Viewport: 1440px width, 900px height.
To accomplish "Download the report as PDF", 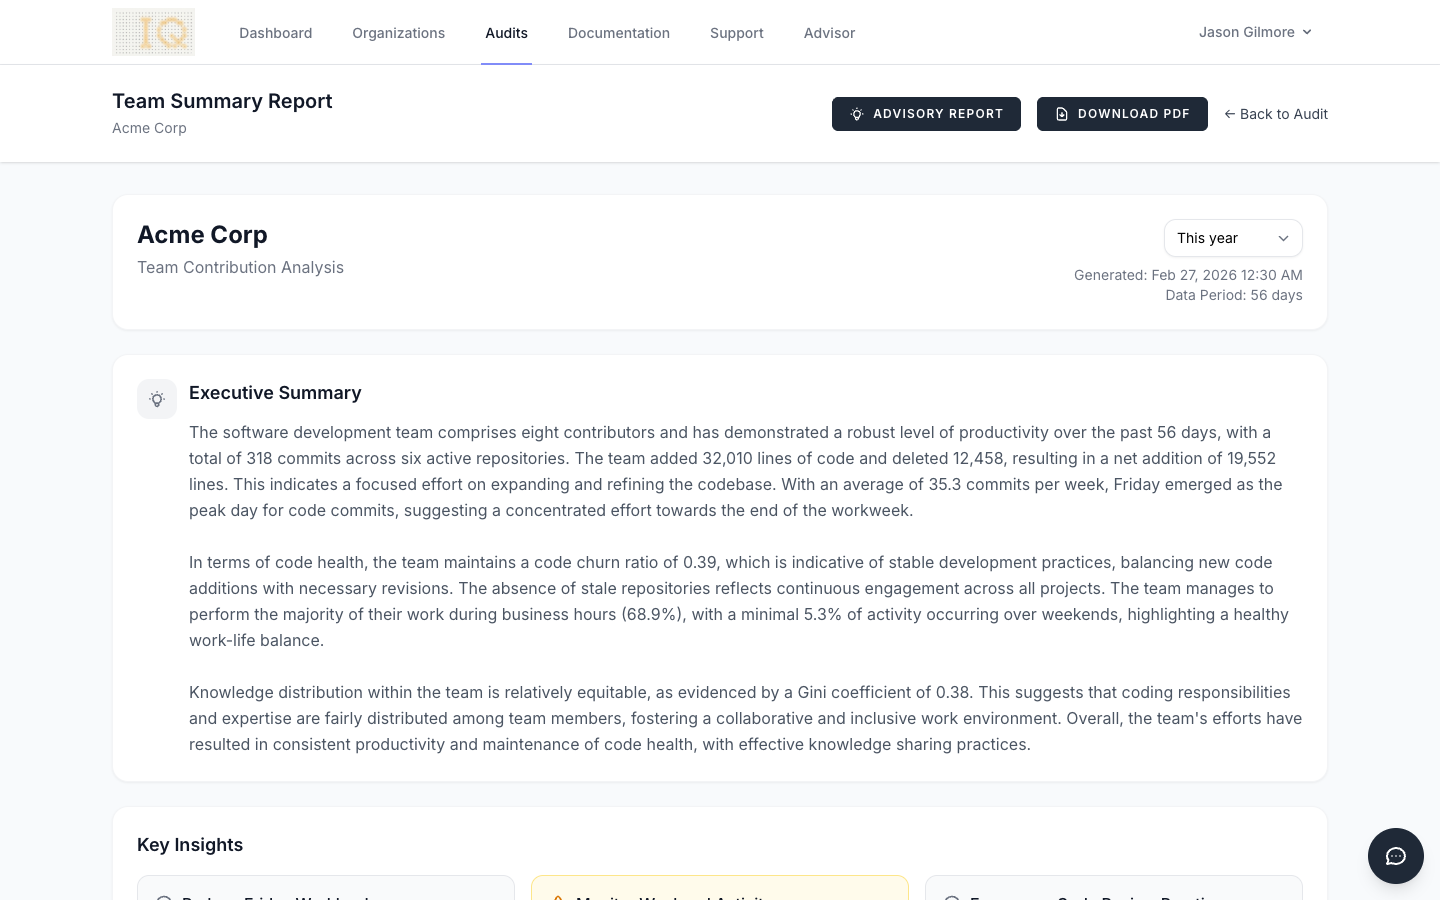I will (x=1122, y=114).
